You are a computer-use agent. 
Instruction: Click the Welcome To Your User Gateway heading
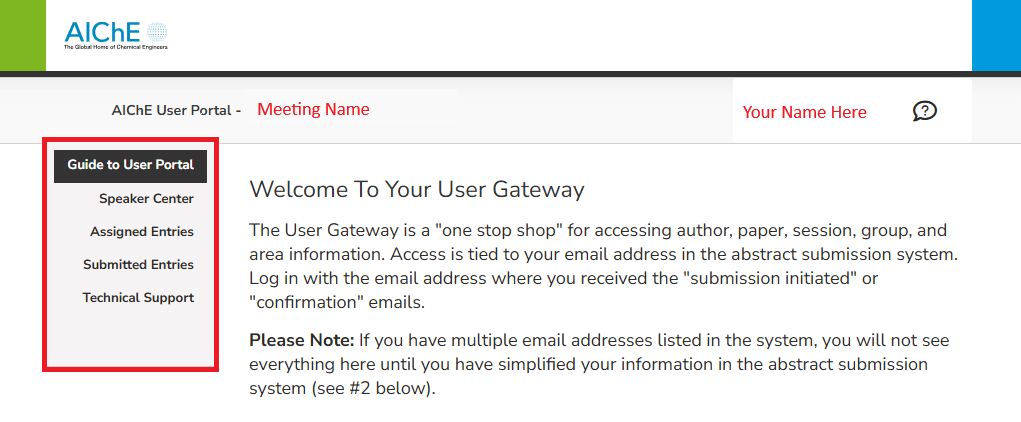click(416, 189)
